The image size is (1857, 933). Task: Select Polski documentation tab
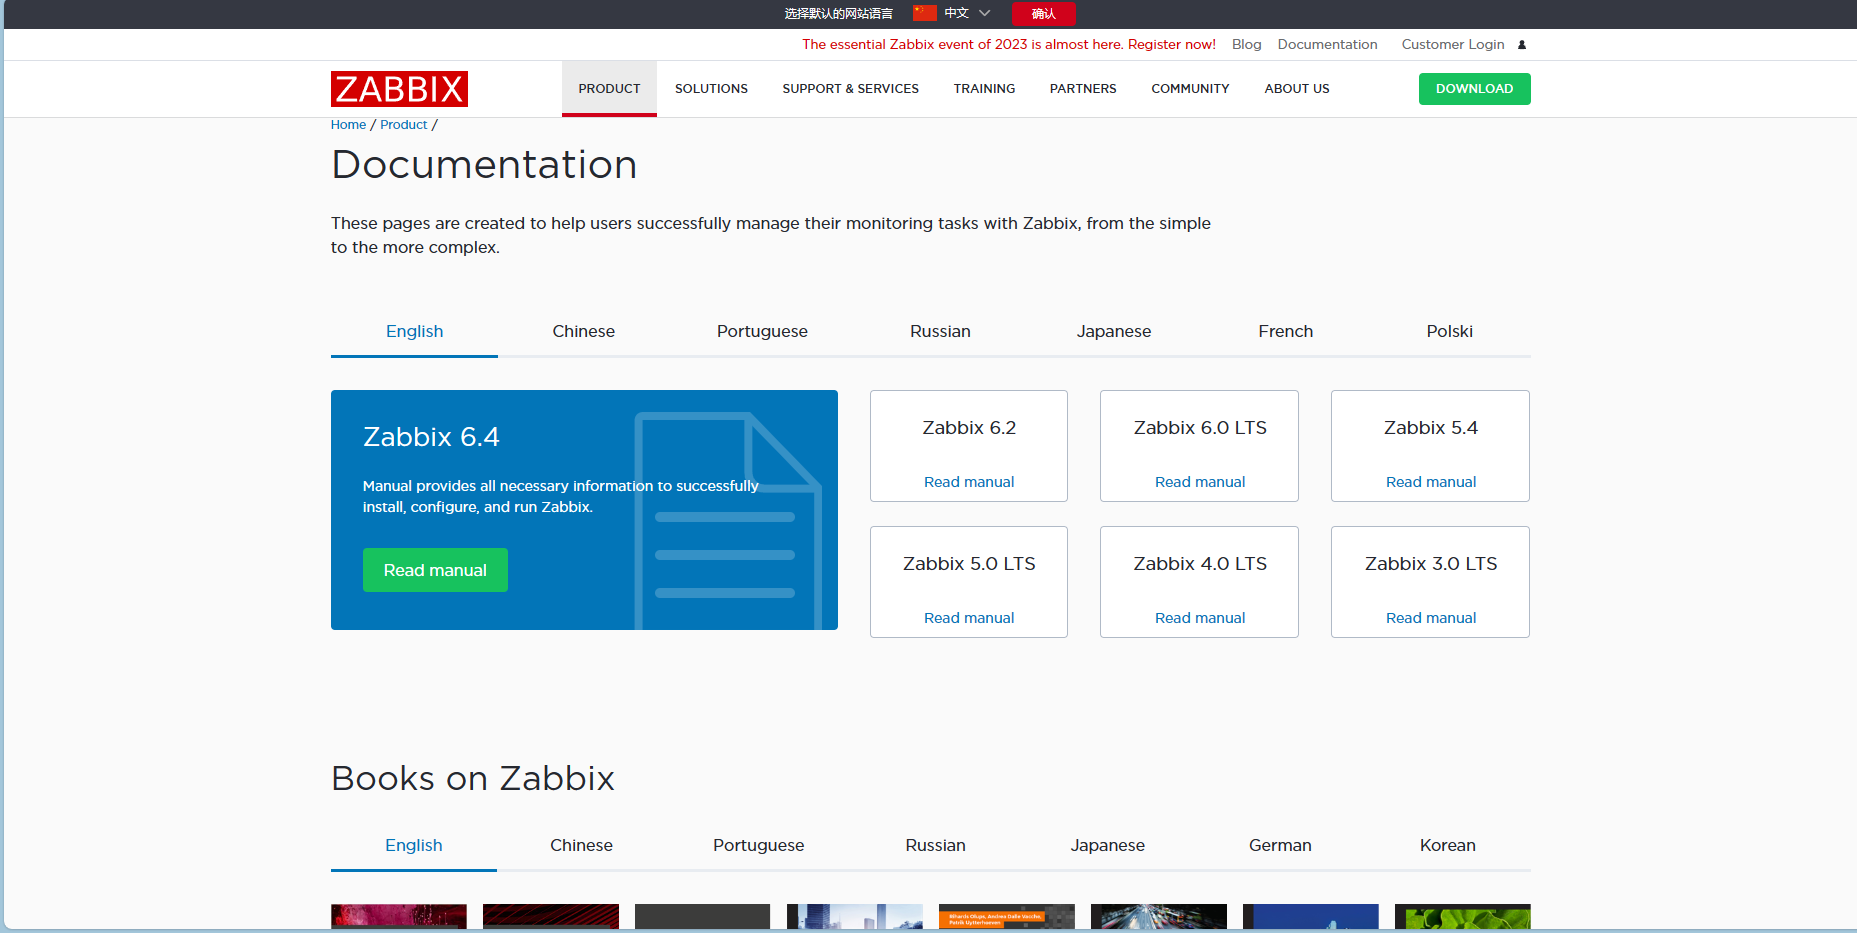(1449, 332)
